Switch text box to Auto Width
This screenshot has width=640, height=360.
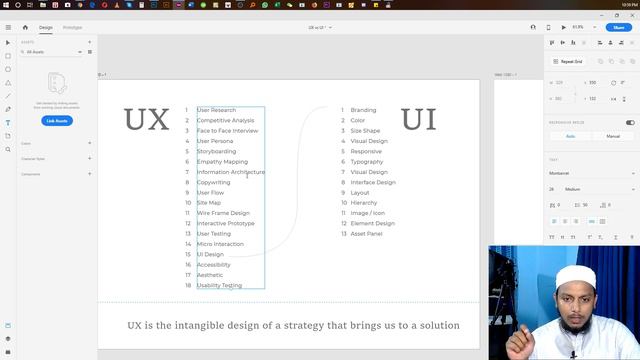(591, 221)
